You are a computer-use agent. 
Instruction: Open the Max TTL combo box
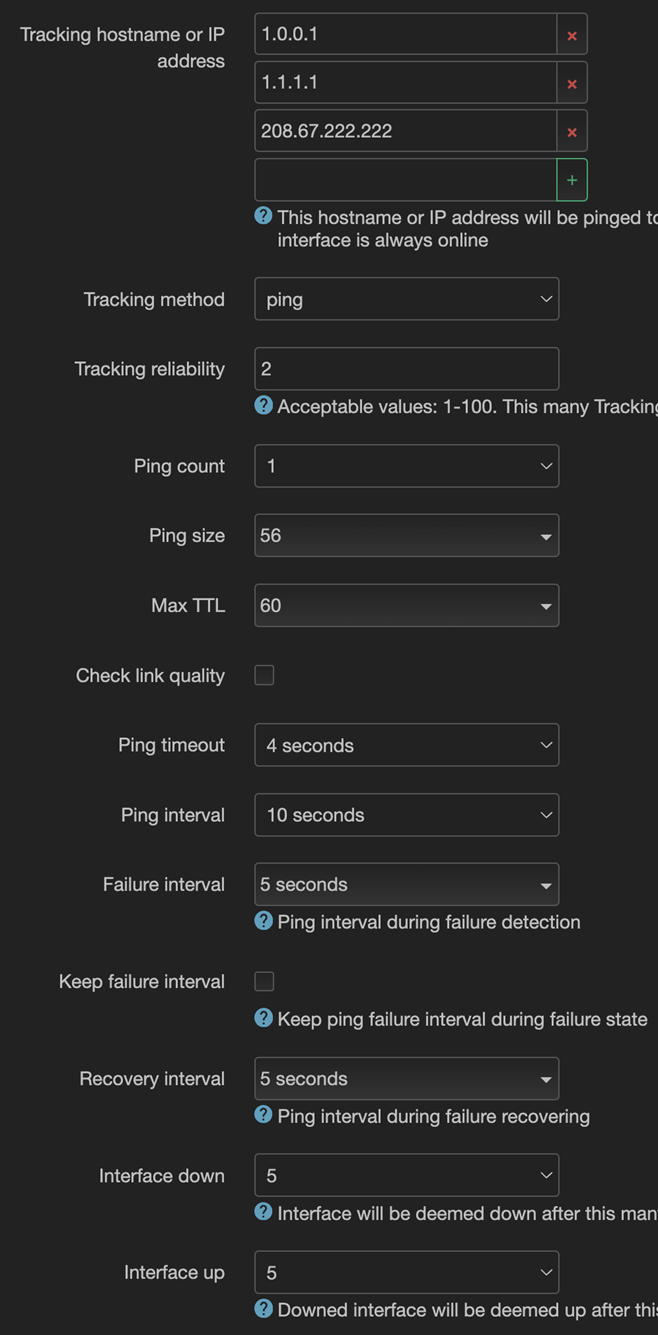point(406,605)
